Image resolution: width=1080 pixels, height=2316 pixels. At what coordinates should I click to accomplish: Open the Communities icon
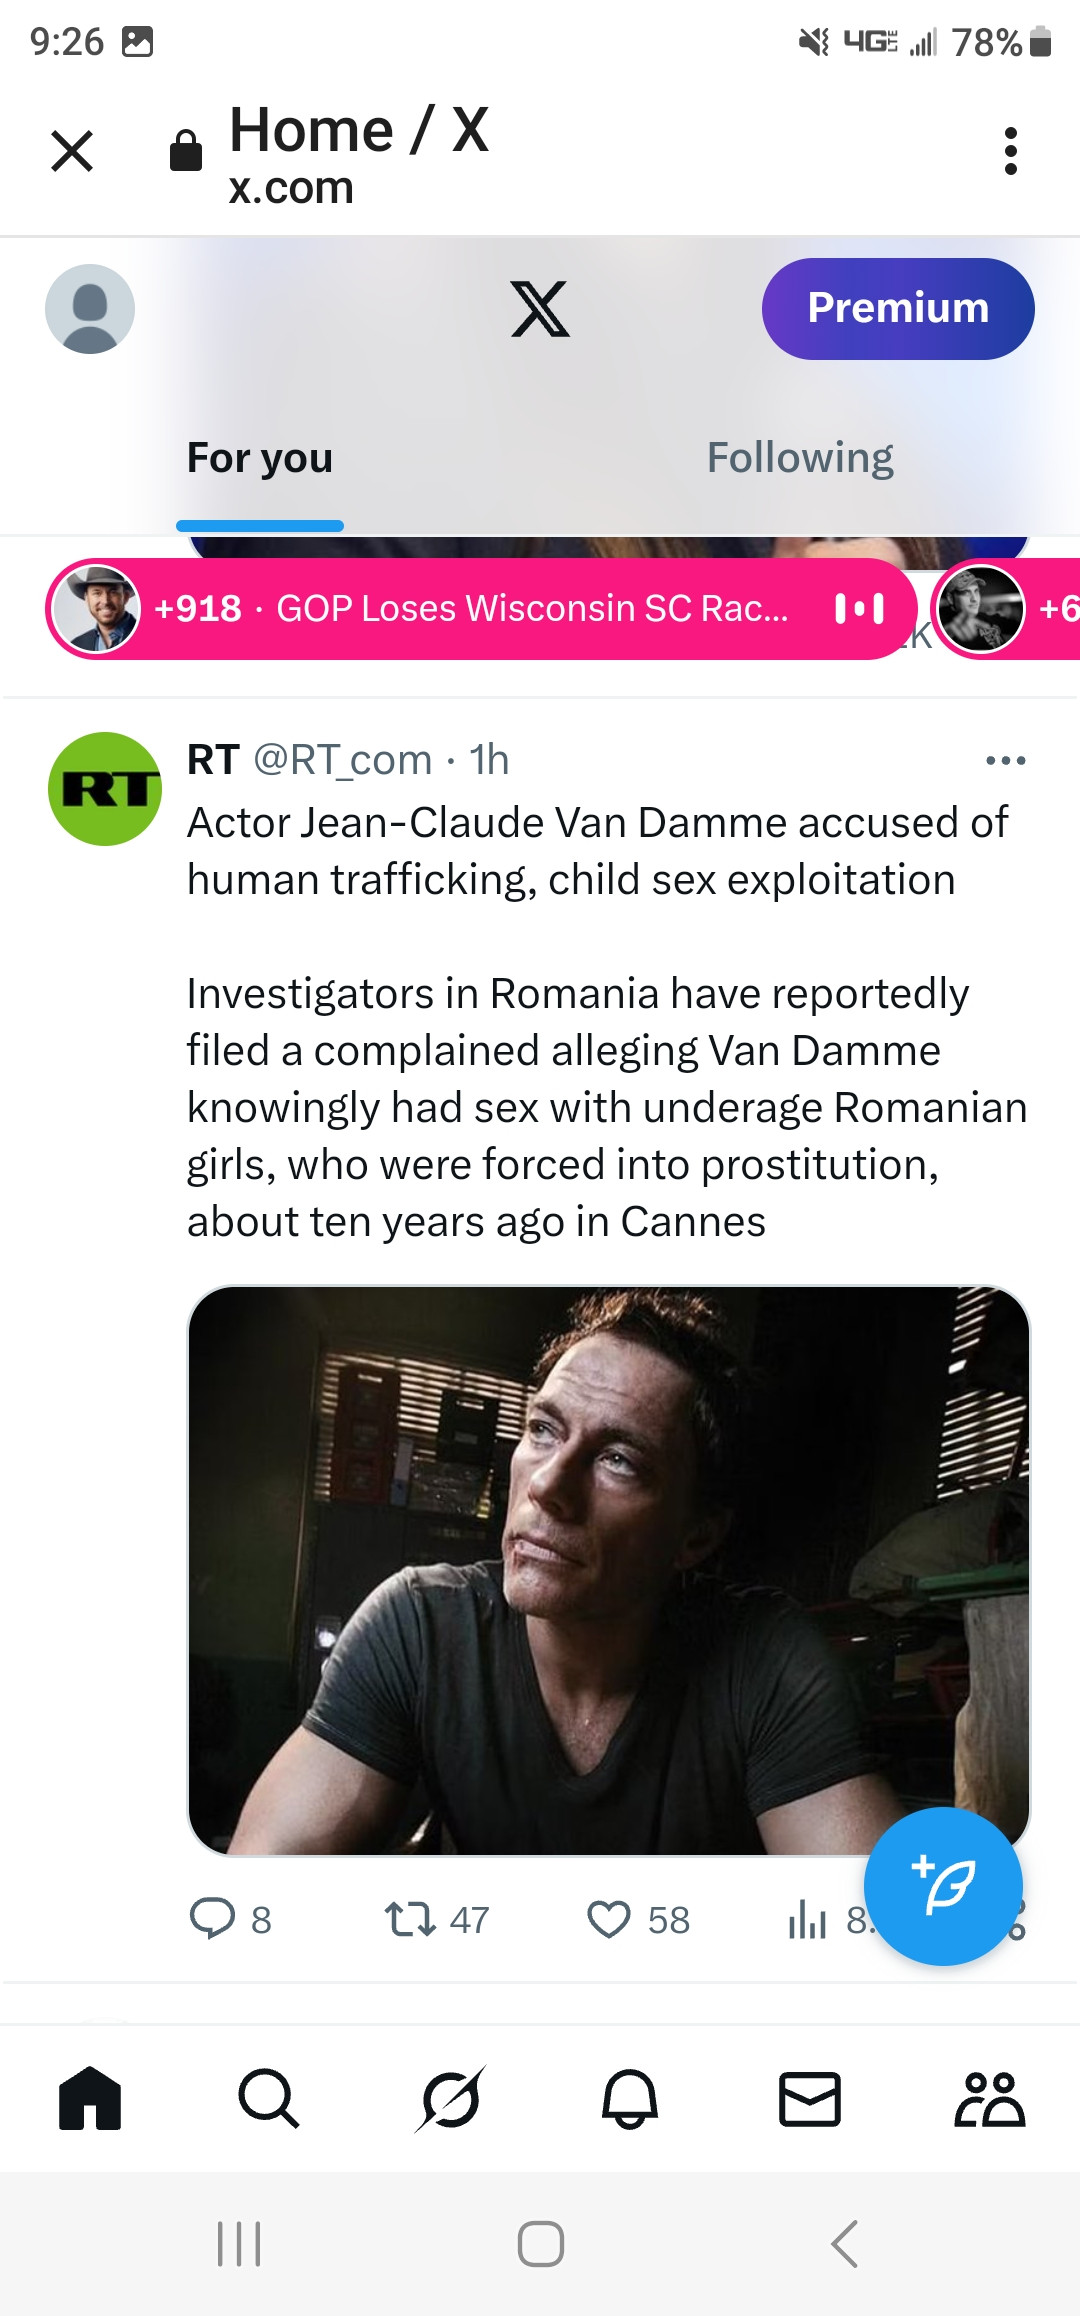pos(989,2098)
